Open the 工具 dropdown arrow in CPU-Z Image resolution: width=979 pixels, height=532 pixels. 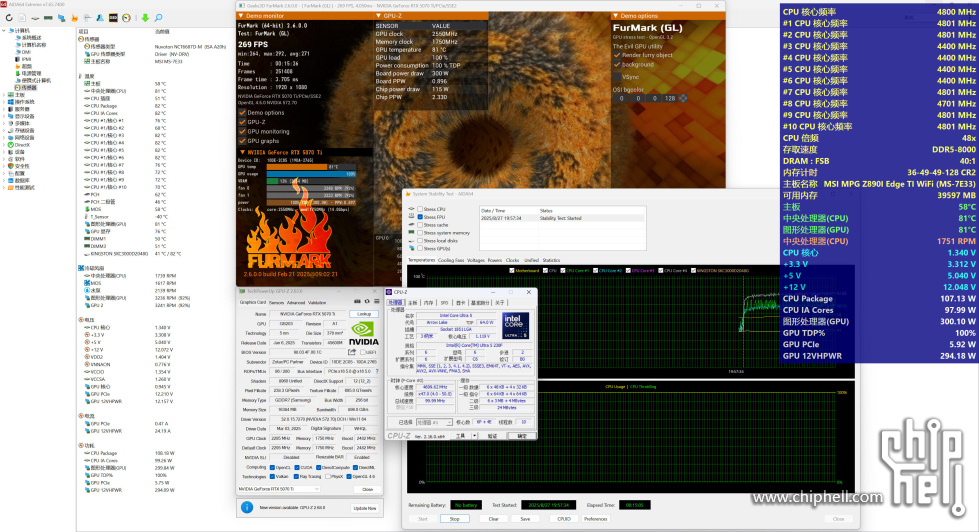pyautogui.click(x=475, y=436)
